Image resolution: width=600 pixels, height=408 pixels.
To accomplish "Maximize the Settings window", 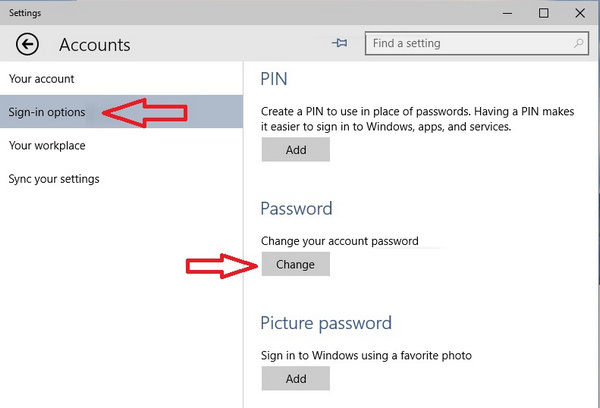I will tap(544, 13).
